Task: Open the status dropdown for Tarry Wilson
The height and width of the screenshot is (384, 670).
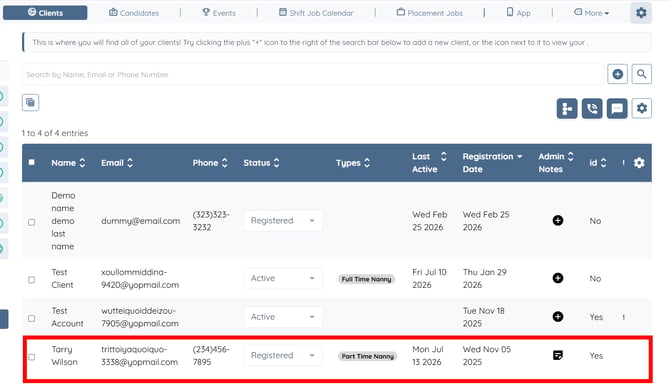Action: click(283, 355)
